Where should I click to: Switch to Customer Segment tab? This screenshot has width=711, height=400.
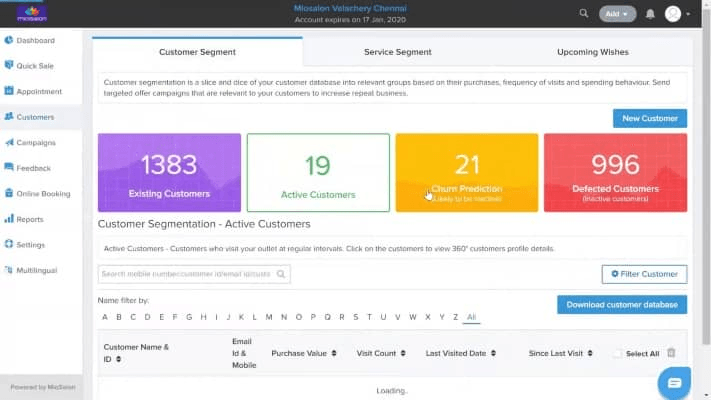tap(197, 52)
